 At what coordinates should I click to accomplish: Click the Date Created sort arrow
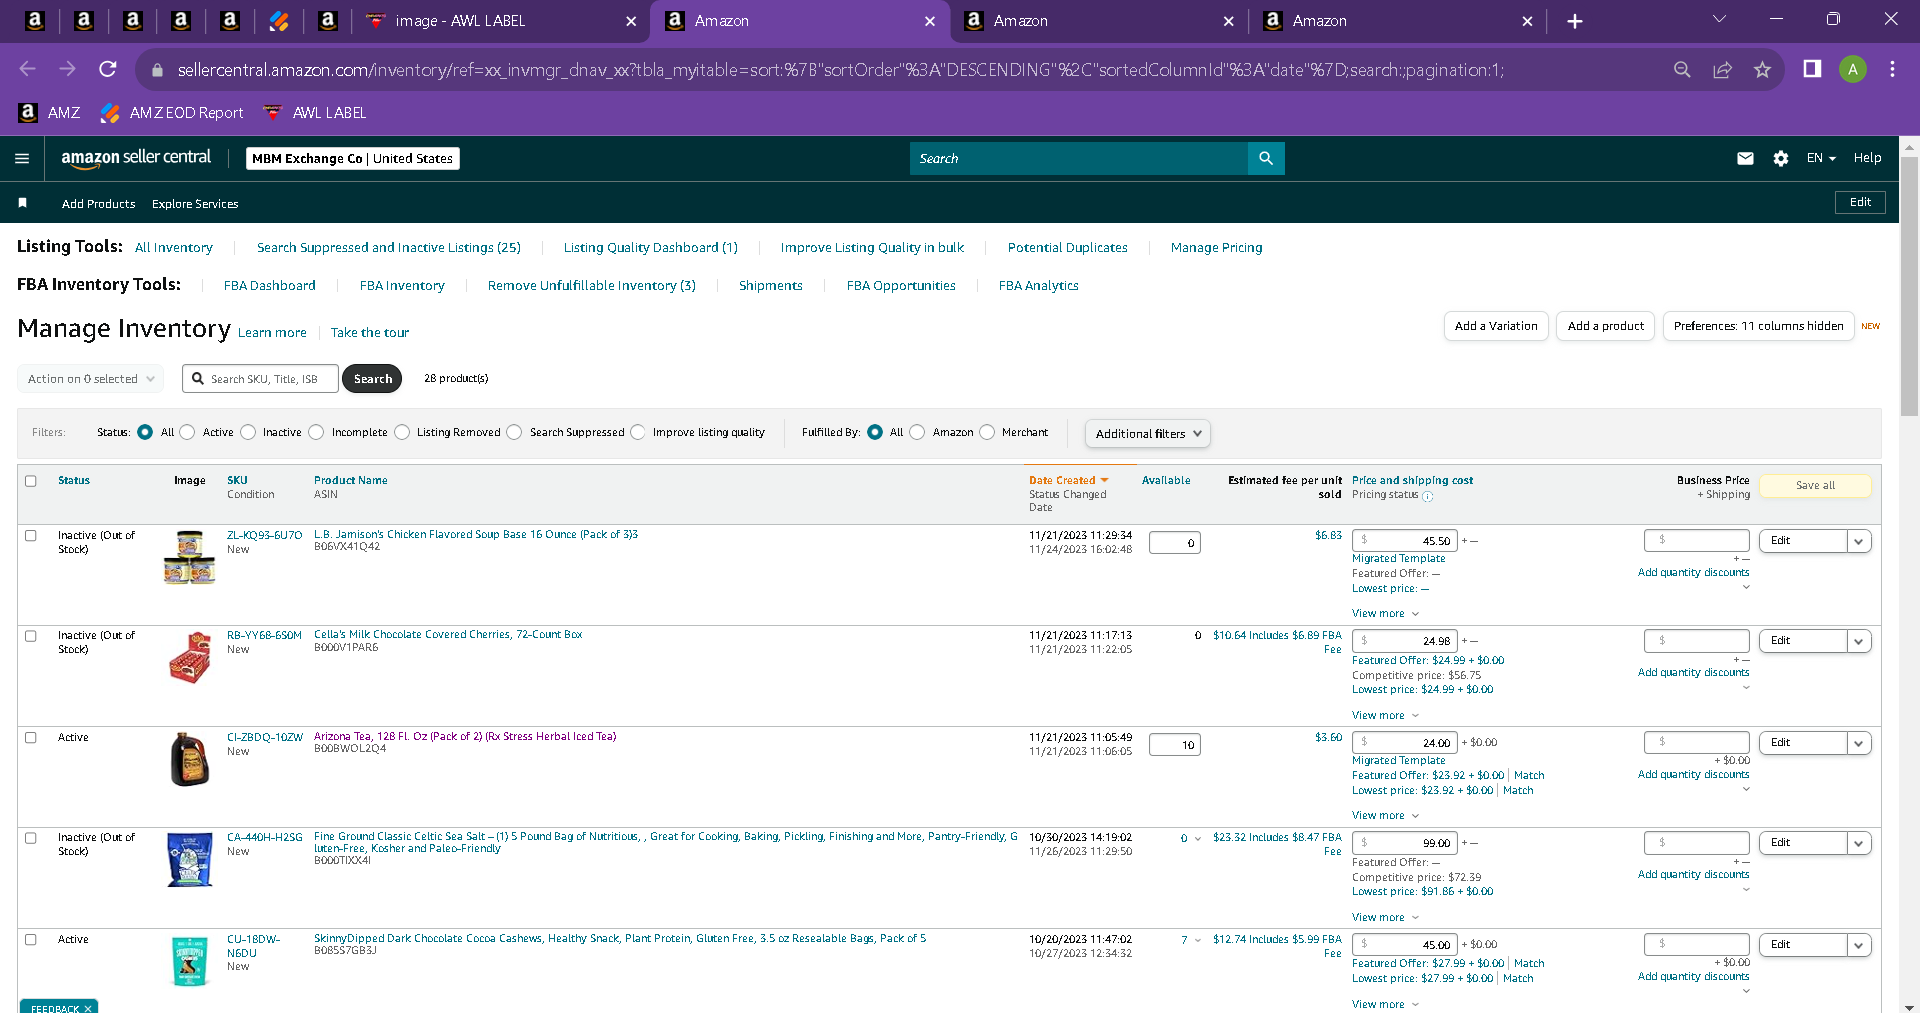point(1105,480)
